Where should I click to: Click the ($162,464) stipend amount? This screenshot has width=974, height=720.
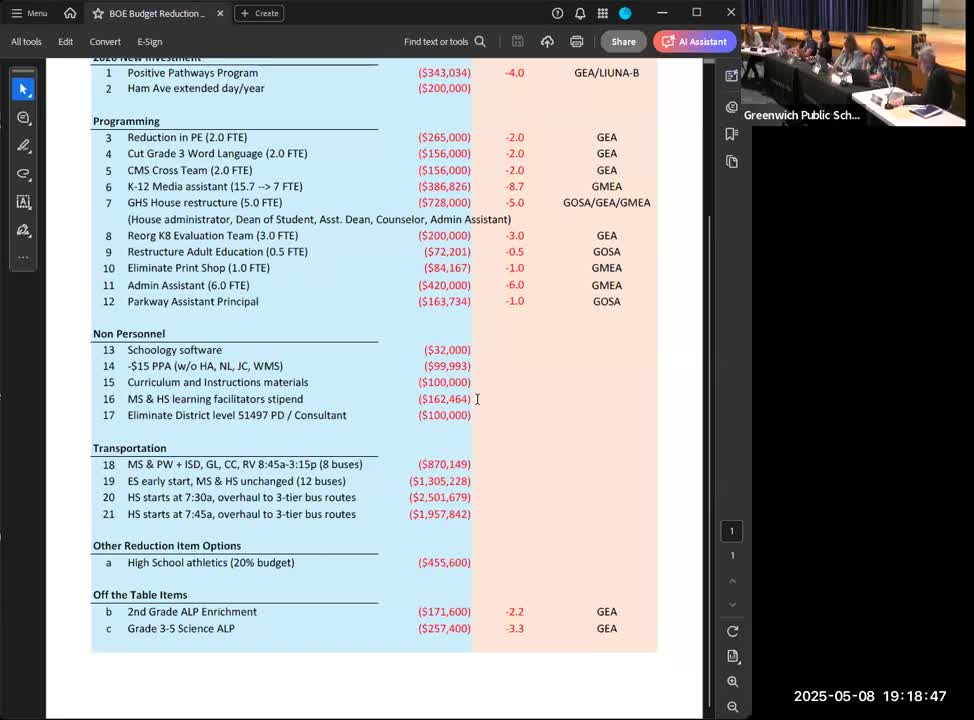[x=444, y=399]
